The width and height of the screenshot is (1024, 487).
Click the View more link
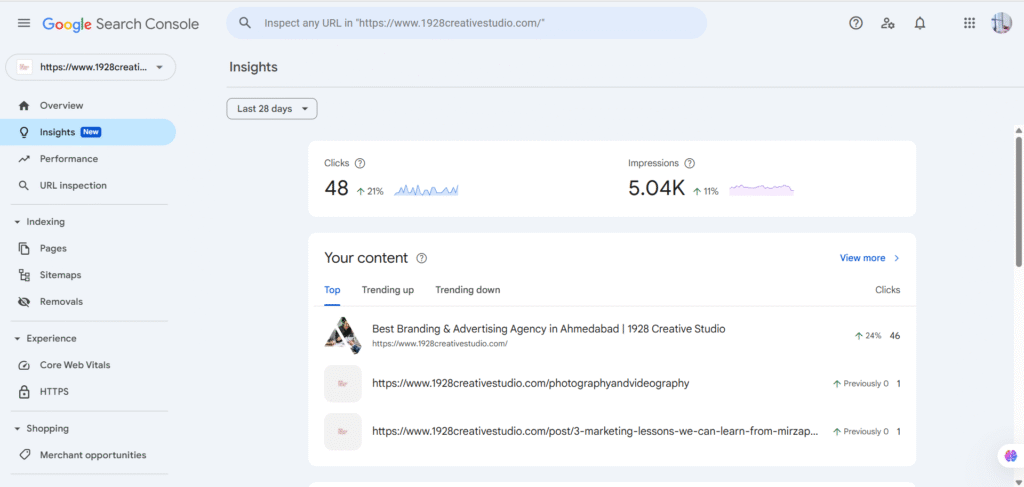(x=863, y=258)
